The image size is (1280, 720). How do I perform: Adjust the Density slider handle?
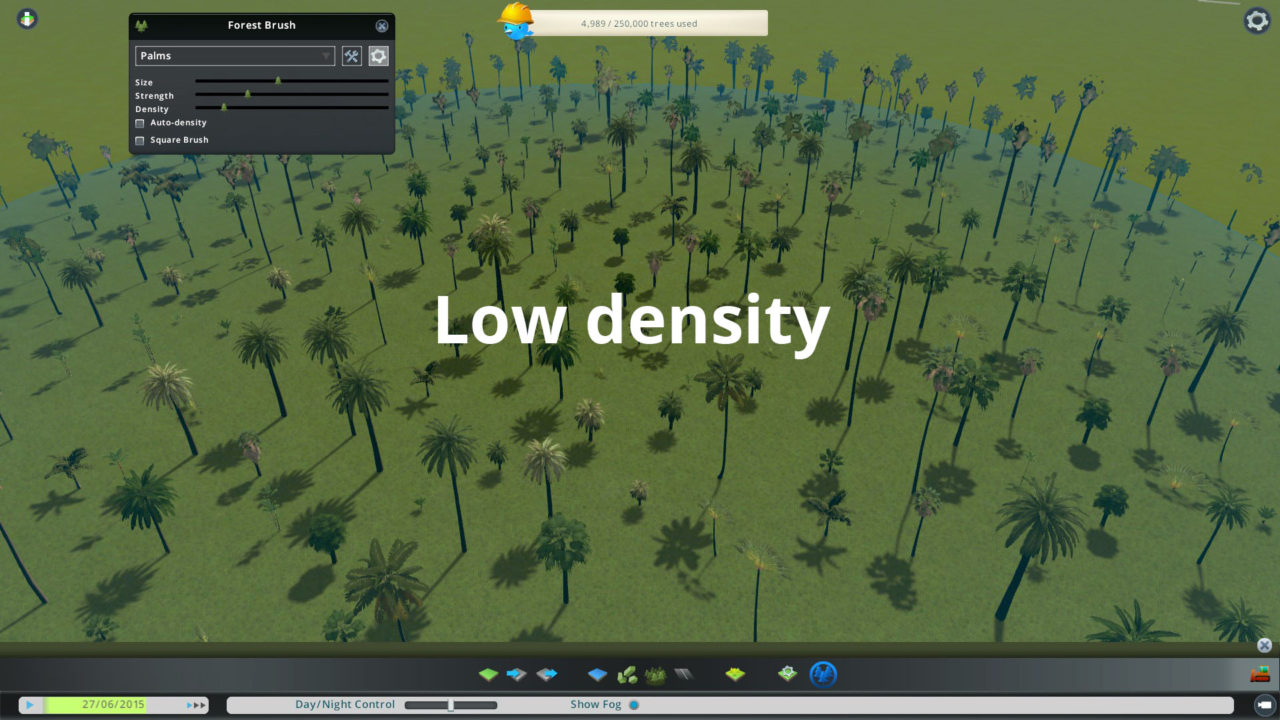(x=223, y=106)
